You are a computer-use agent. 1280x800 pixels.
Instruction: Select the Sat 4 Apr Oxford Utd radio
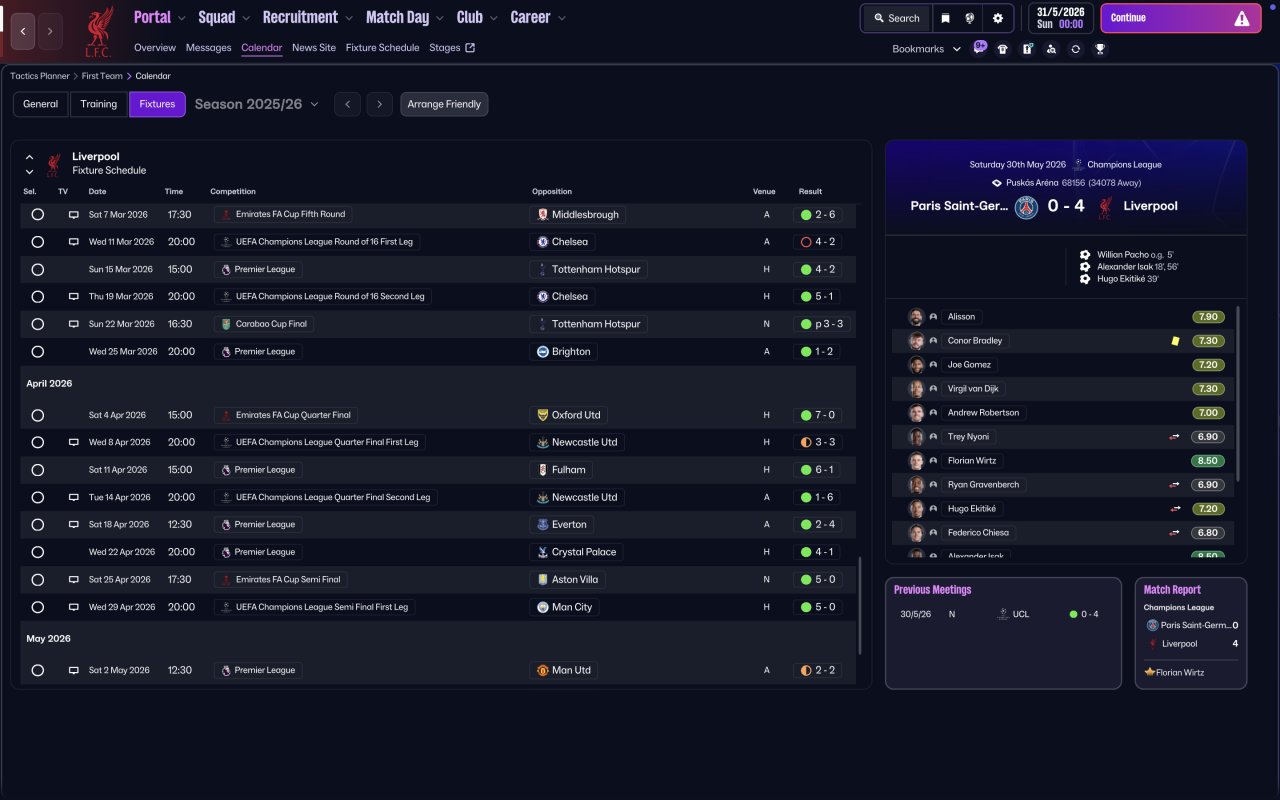(38, 415)
